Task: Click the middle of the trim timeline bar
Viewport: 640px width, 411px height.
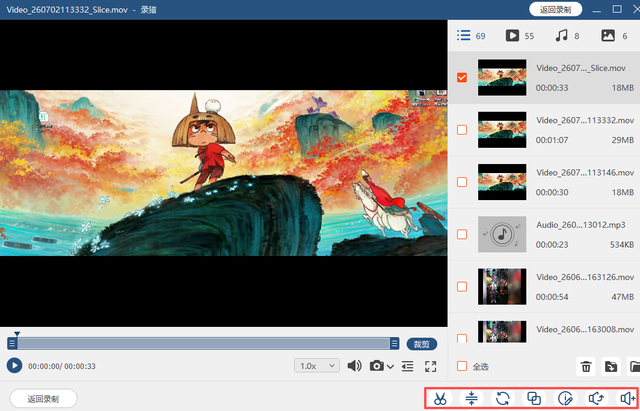Action: [x=203, y=344]
